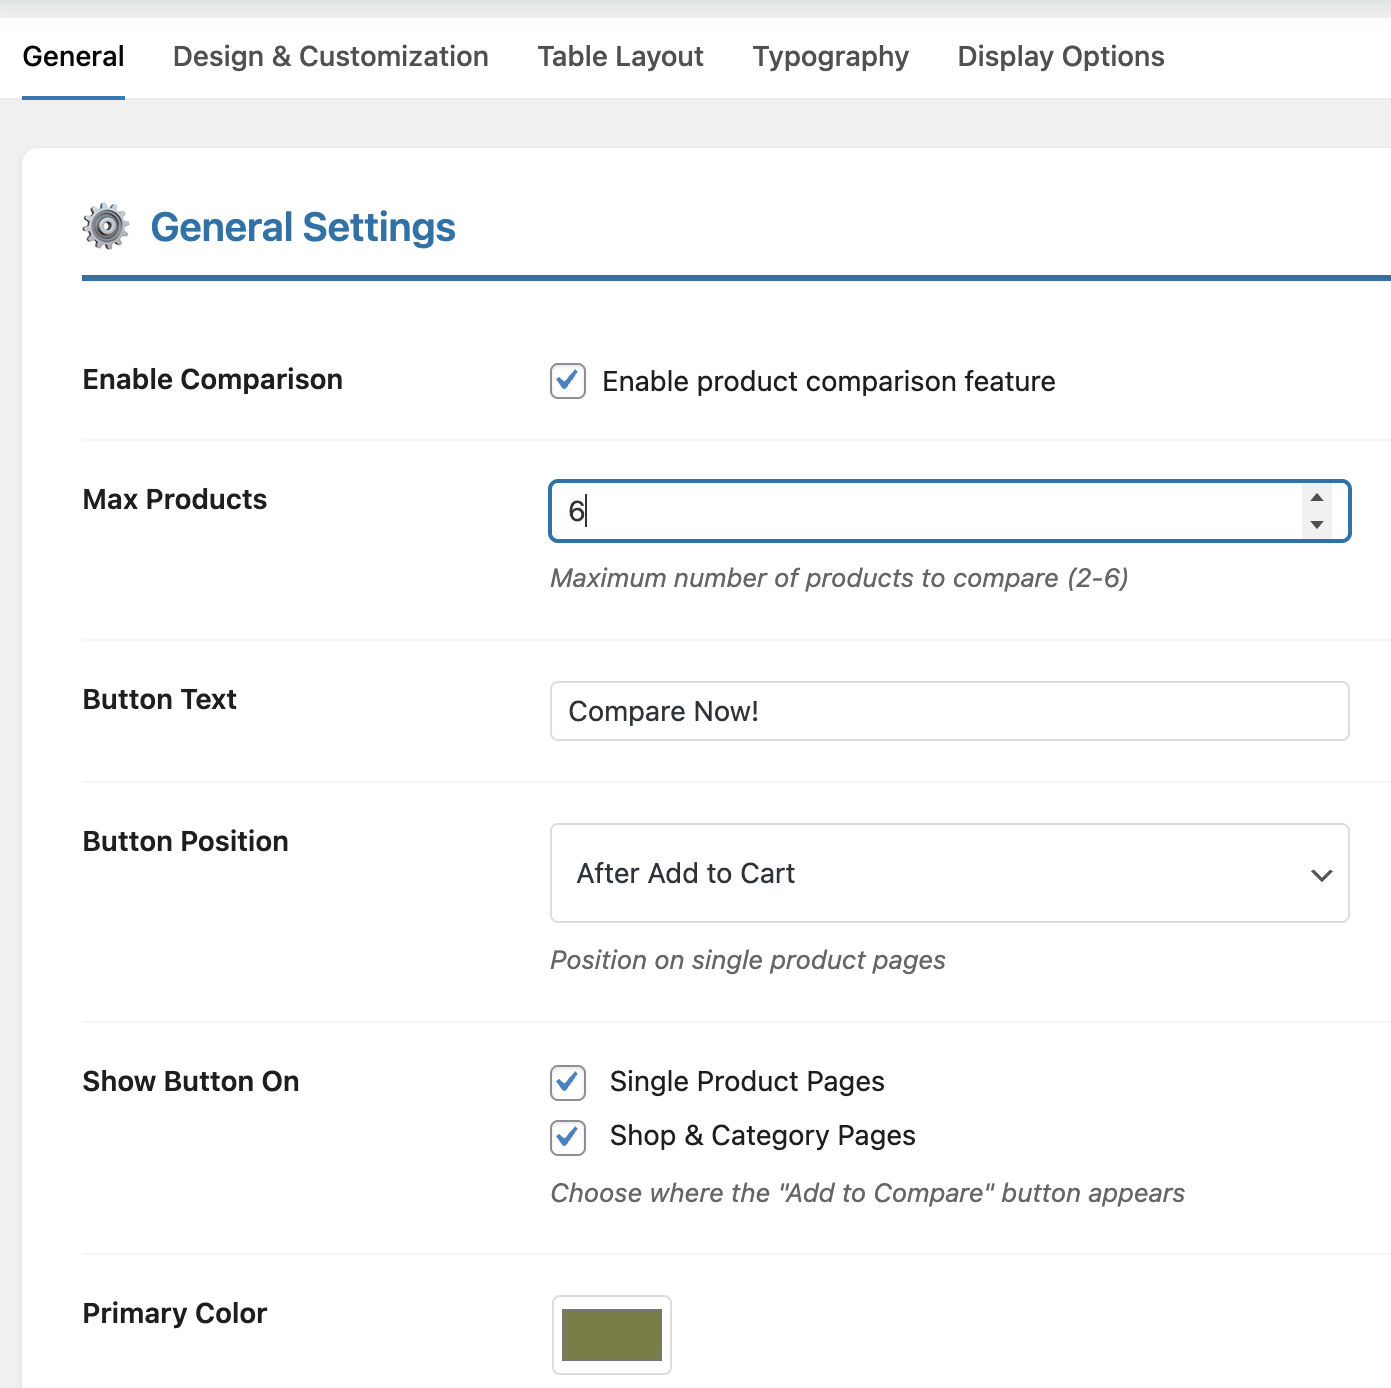Click the gear icon beside General Settings

point(105,227)
